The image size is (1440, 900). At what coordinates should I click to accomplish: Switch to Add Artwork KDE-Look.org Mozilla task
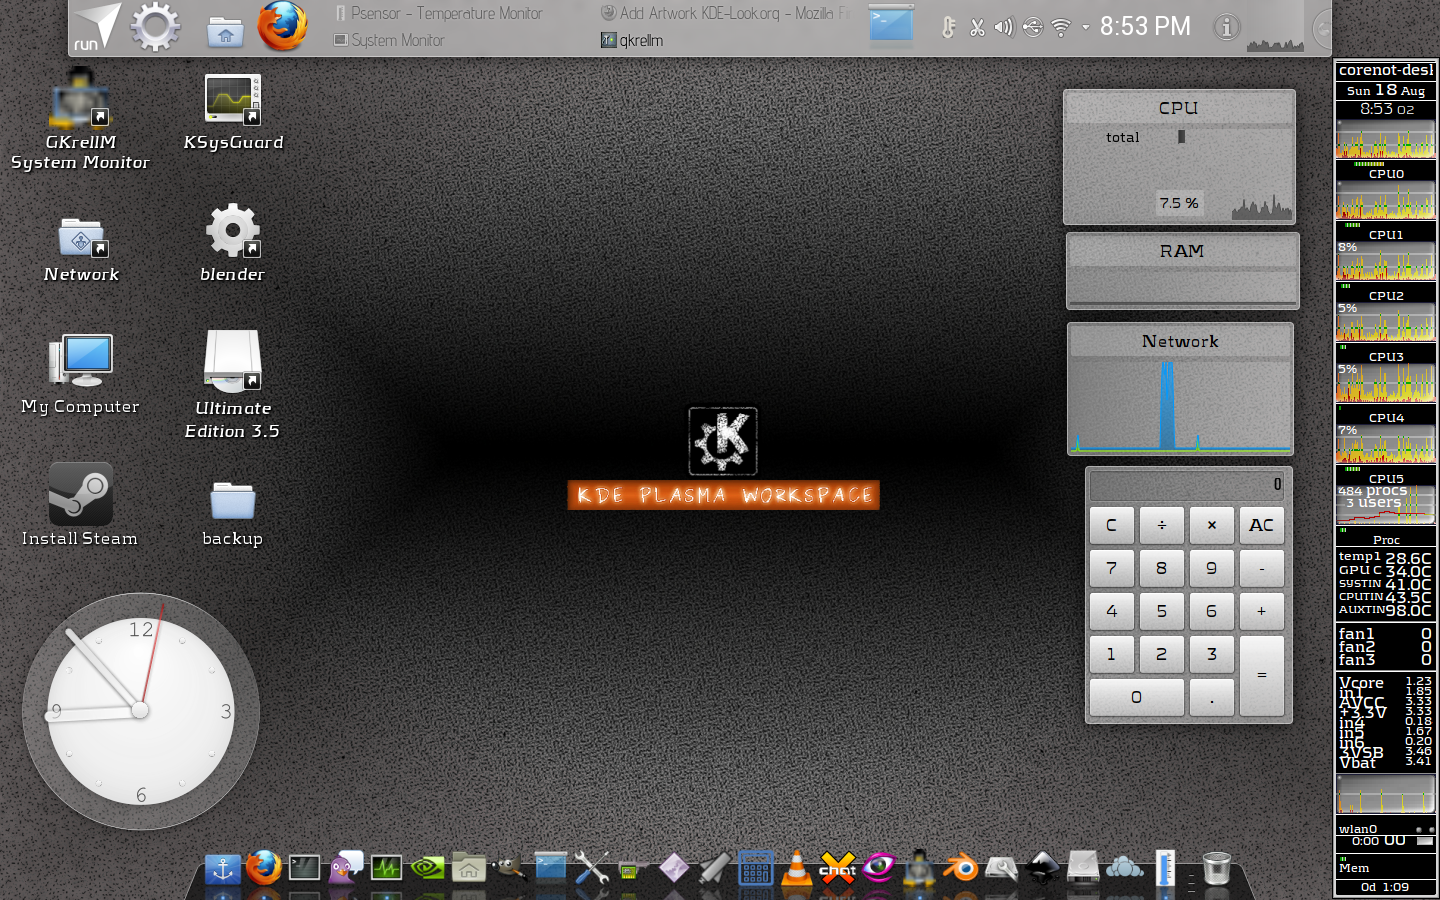(x=725, y=13)
